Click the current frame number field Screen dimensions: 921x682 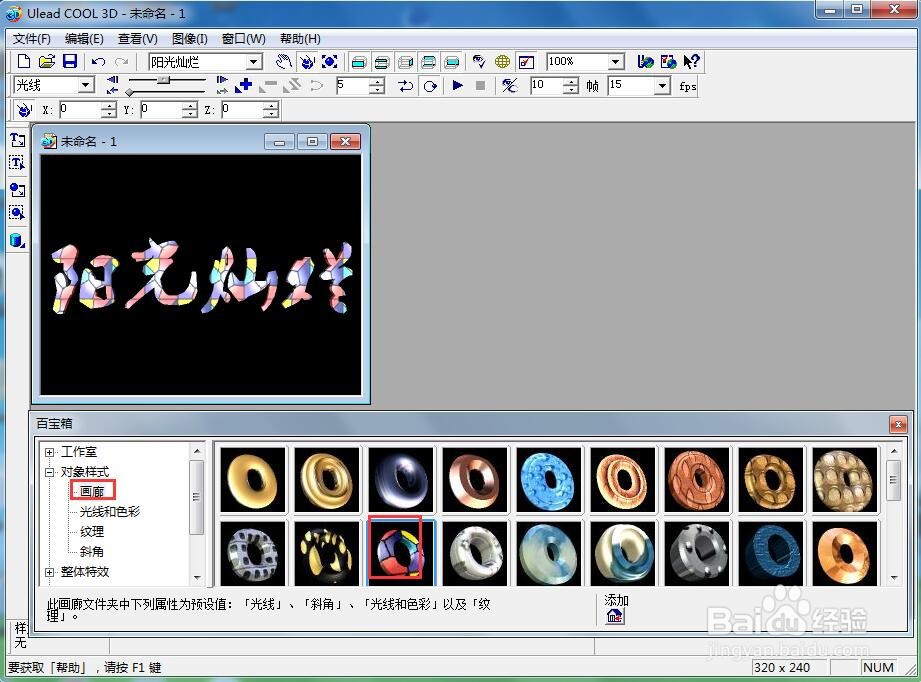click(352, 85)
